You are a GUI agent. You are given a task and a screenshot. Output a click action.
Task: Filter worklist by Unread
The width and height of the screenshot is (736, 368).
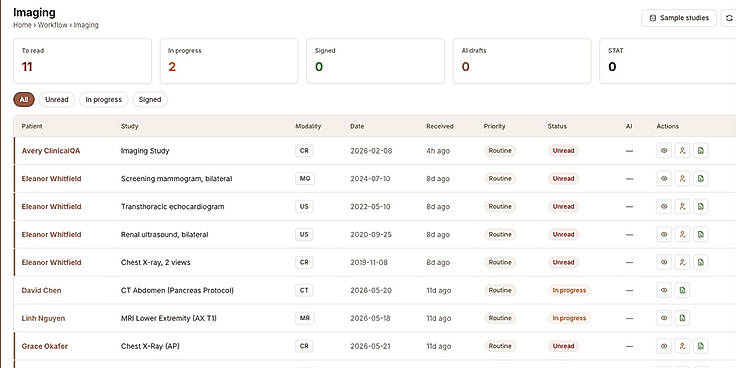[x=57, y=100]
